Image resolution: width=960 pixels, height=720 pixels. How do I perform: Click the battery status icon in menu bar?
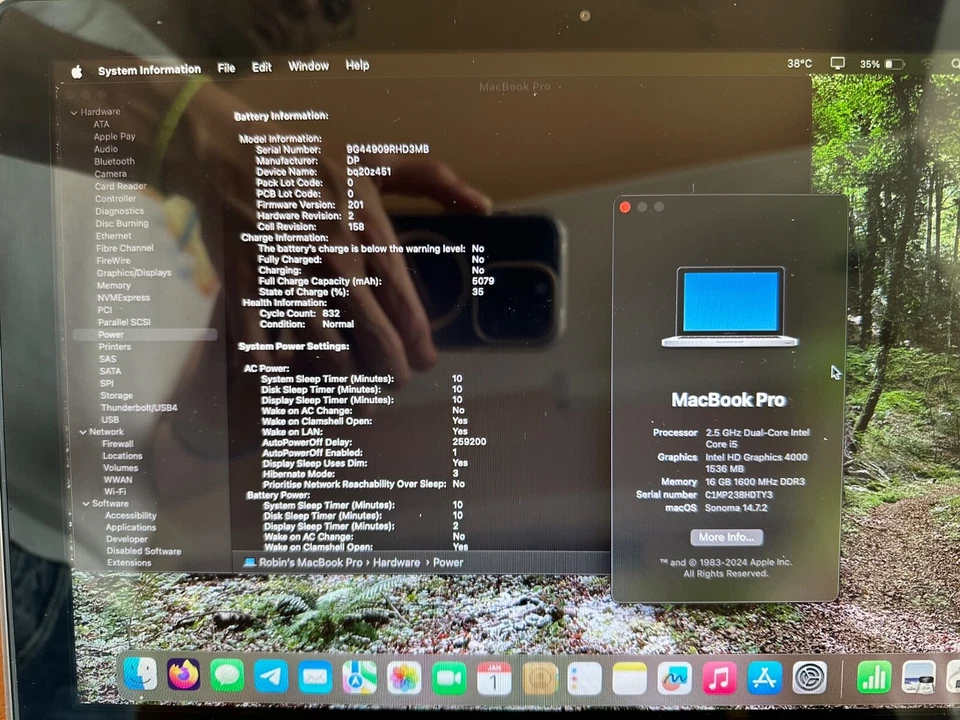point(894,64)
